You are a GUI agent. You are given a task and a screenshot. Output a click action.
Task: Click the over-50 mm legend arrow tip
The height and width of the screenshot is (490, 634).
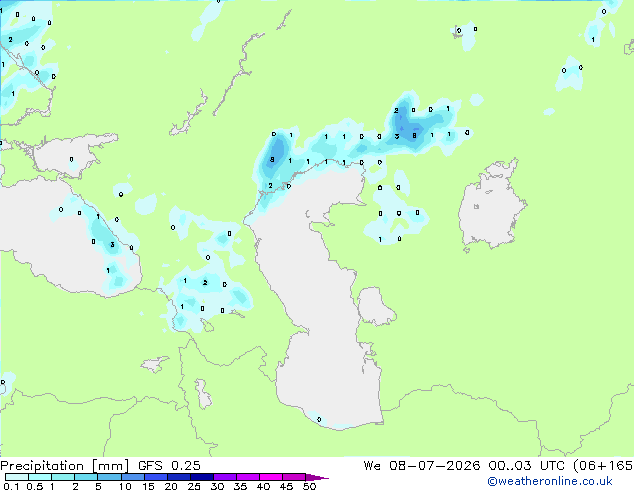click(317, 477)
